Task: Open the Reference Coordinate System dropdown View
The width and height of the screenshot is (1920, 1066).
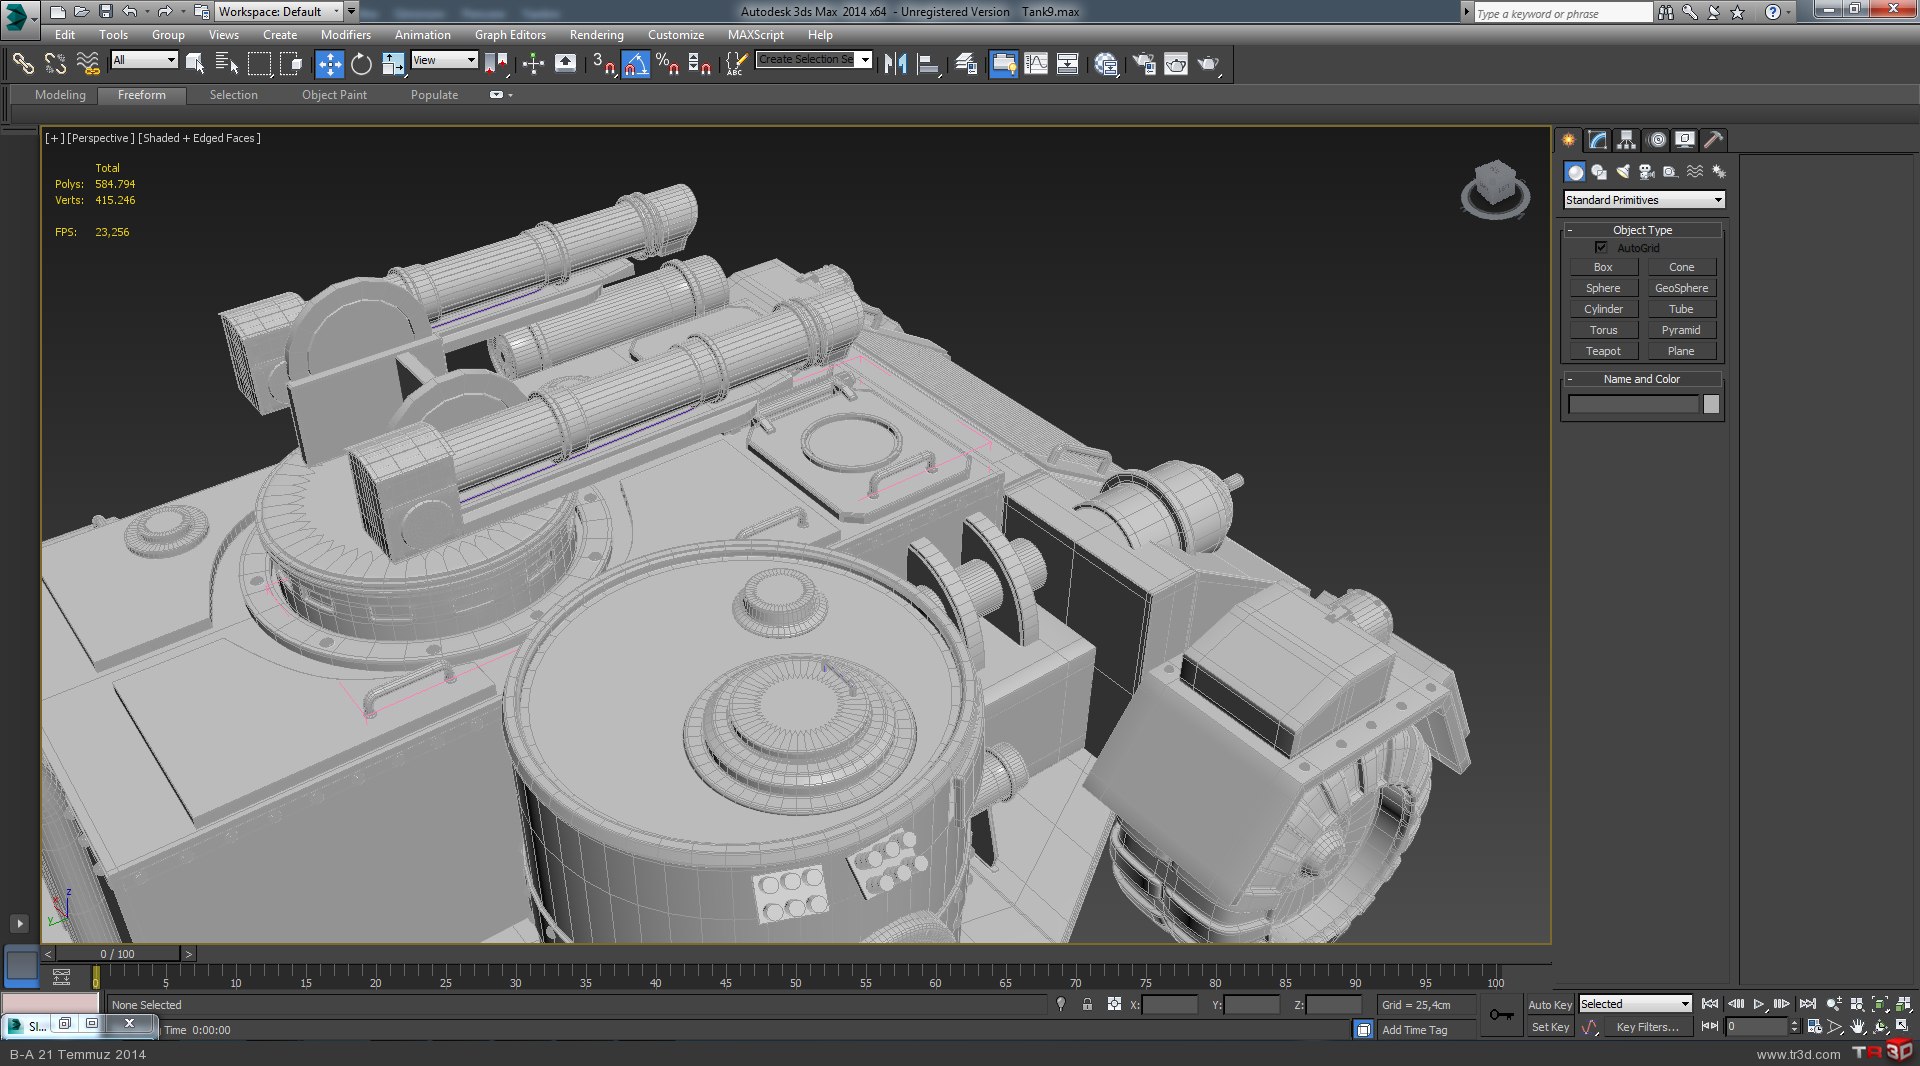Action: click(x=444, y=60)
